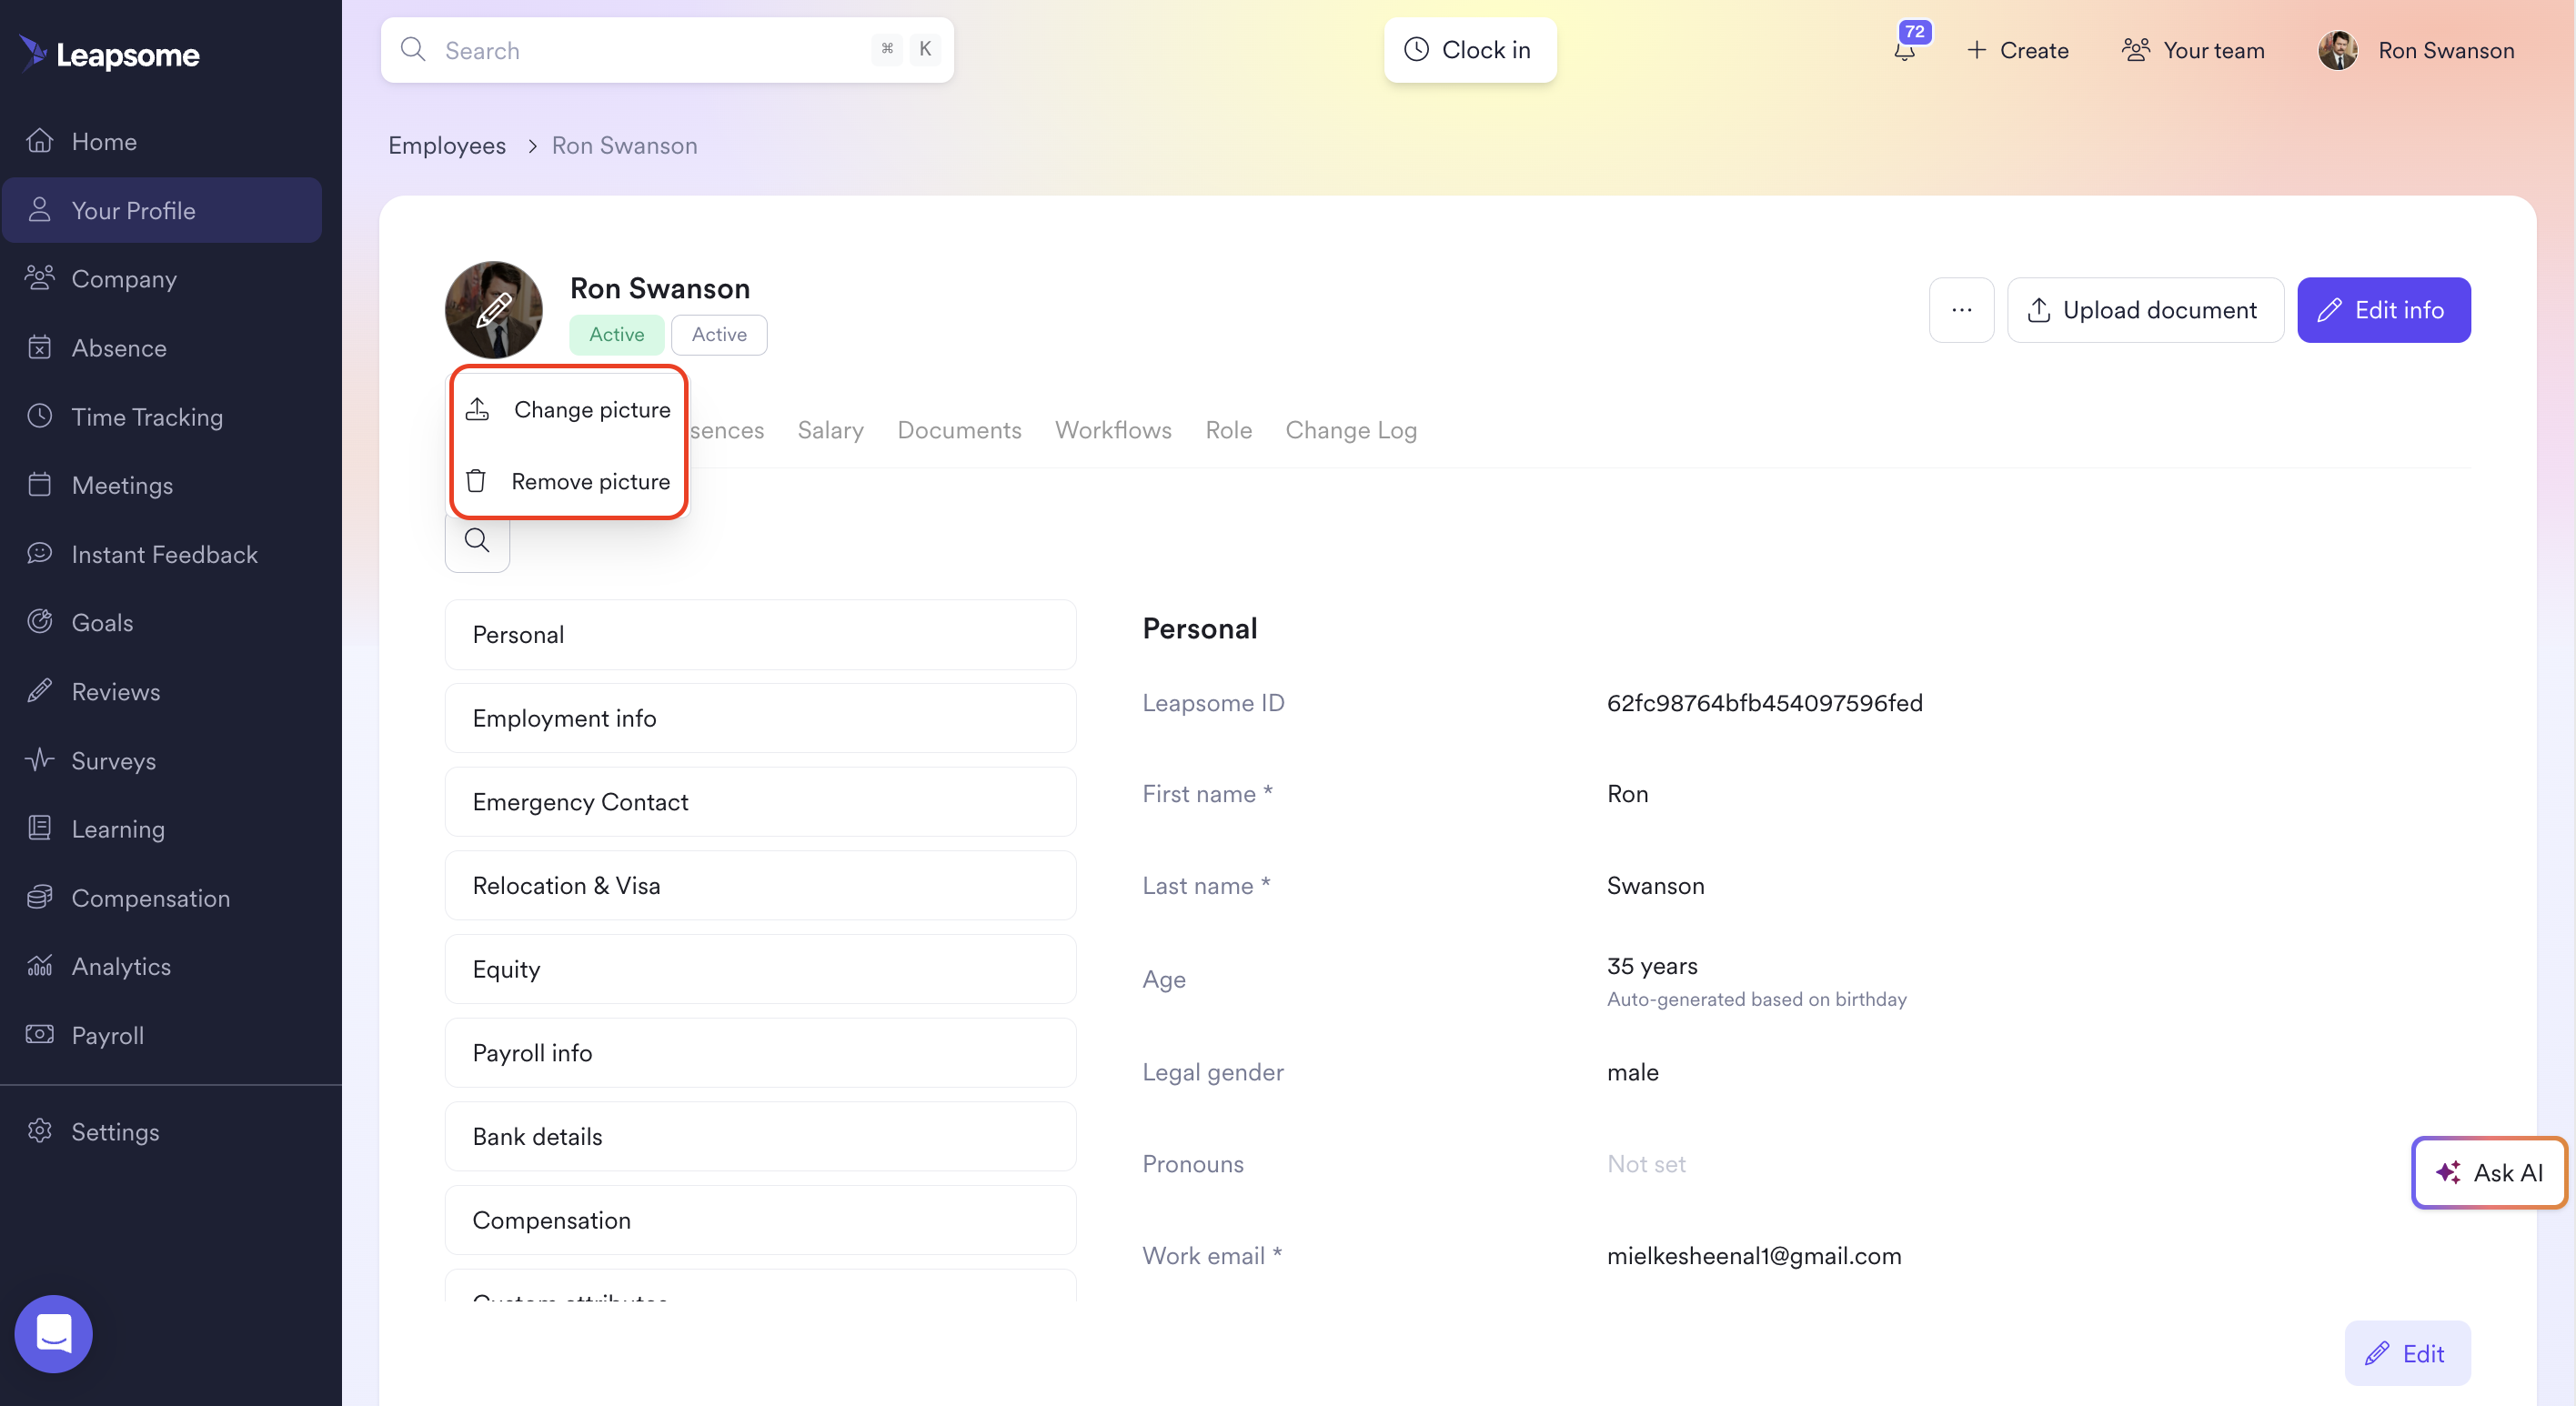Click the Ron Swanson breadcrumb text

point(624,145)
